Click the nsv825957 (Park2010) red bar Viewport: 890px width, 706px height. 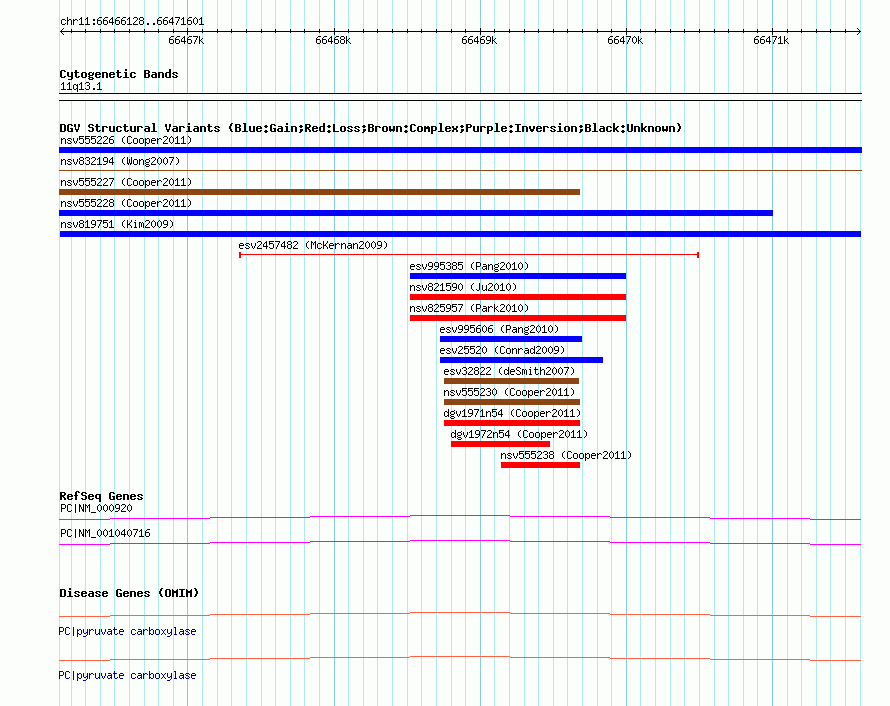click(x=518, y=318)
